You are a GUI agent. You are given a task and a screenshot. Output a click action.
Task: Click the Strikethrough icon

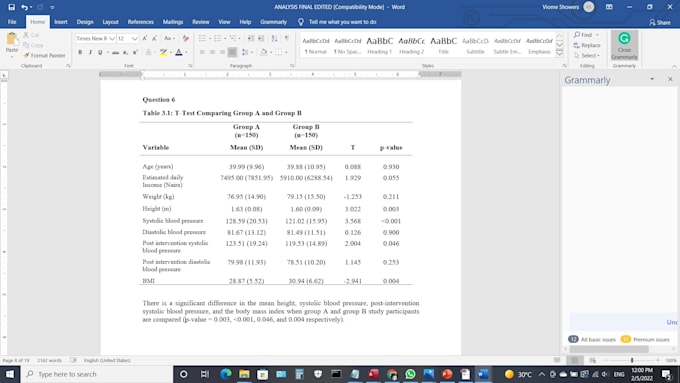[115, 52]
